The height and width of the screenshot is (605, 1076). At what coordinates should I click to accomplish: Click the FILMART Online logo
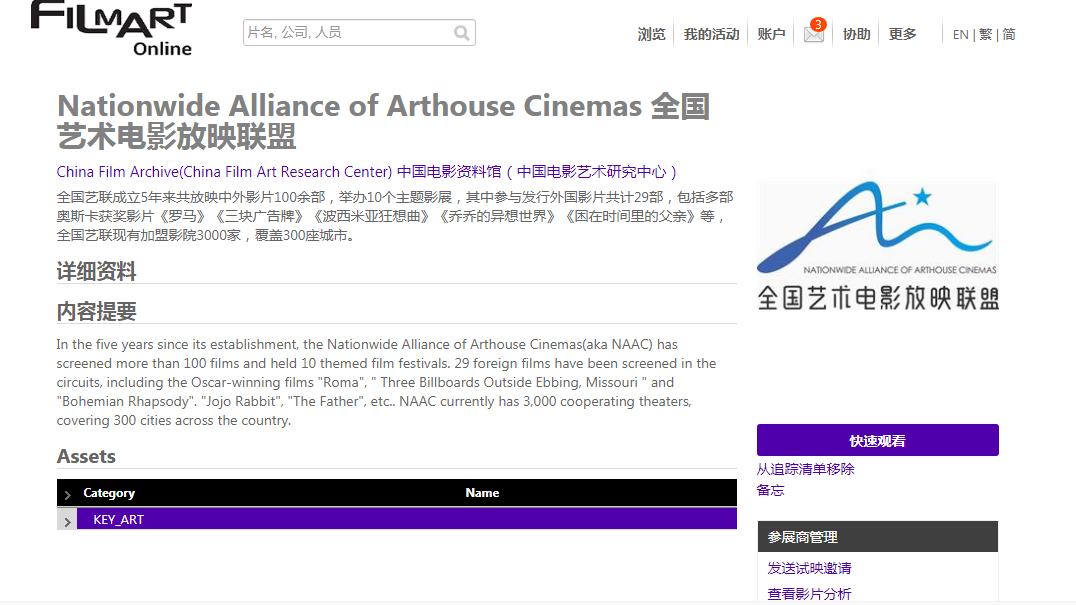point(111,29)
